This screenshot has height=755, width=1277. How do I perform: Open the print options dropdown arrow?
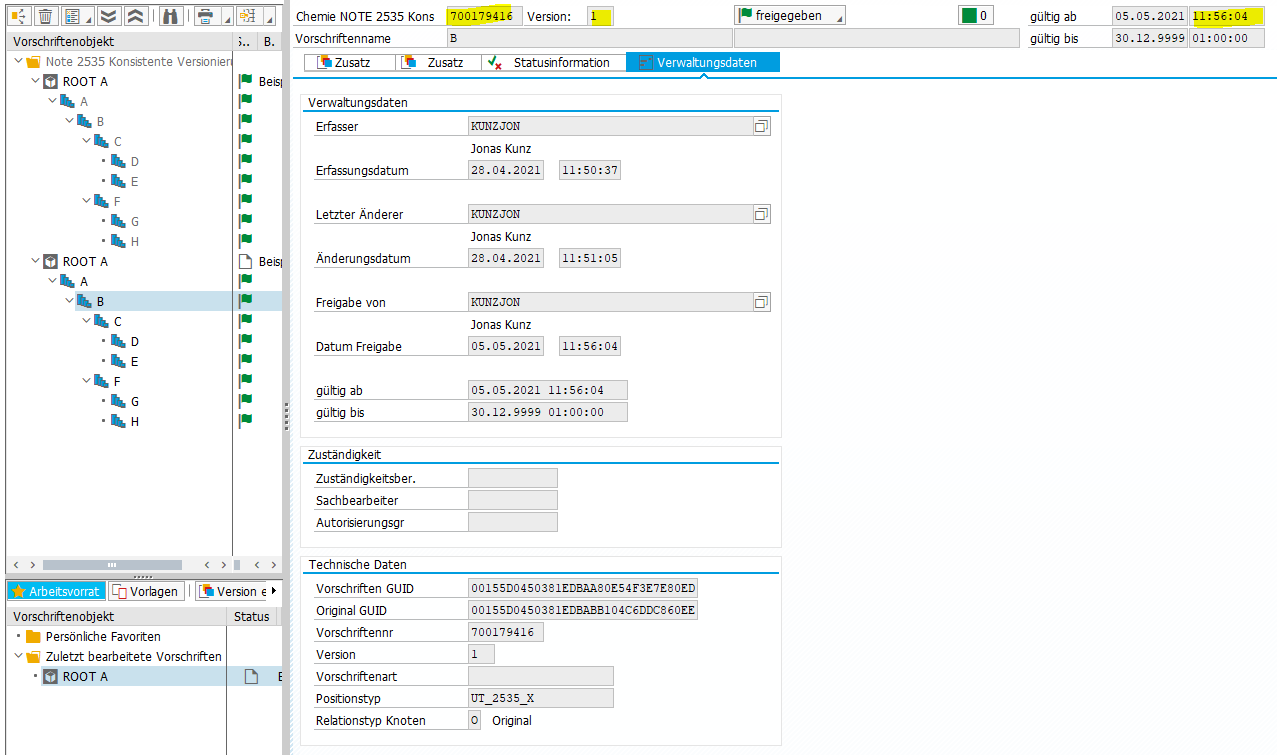click(x=225, y=18)
